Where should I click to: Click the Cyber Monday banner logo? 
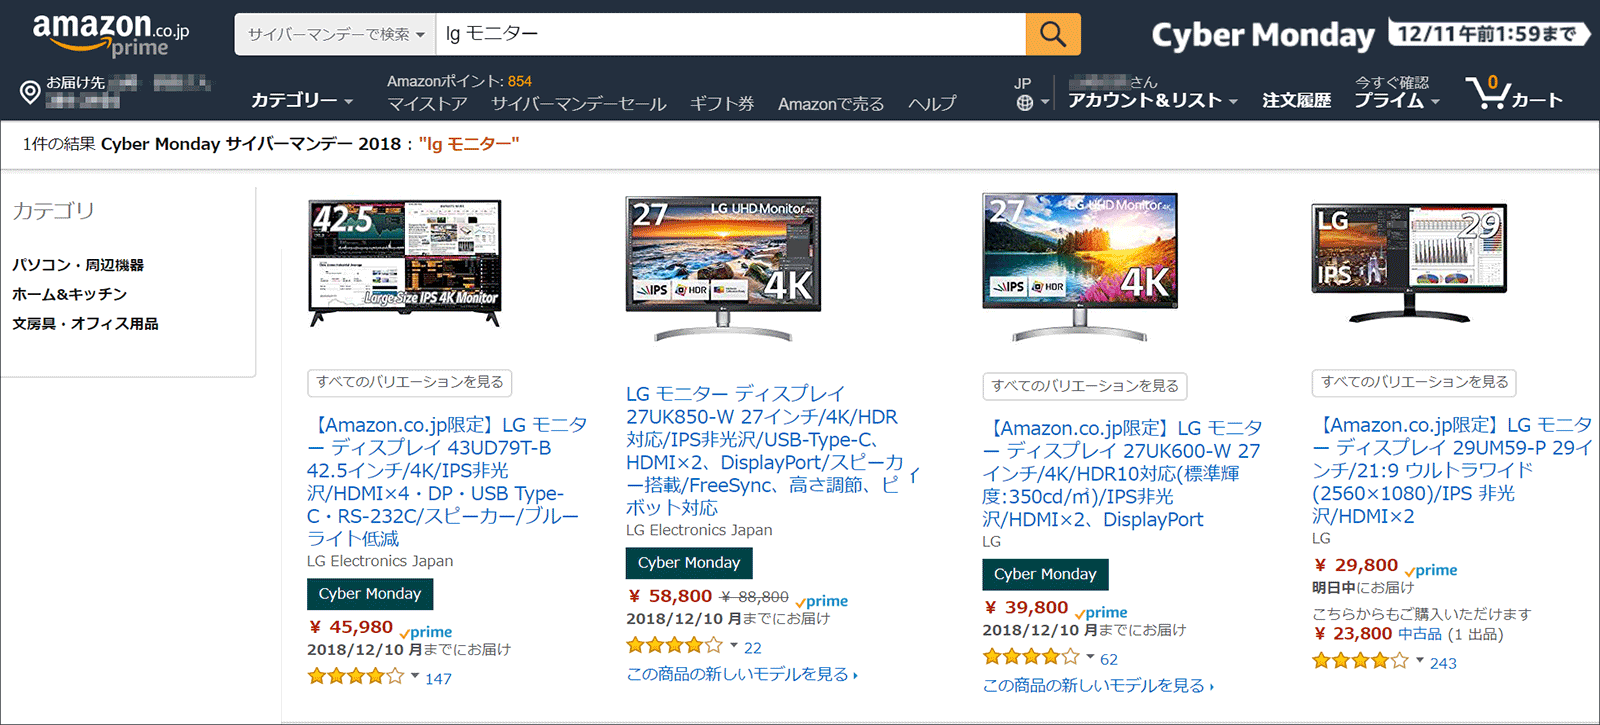[1263, 35]
